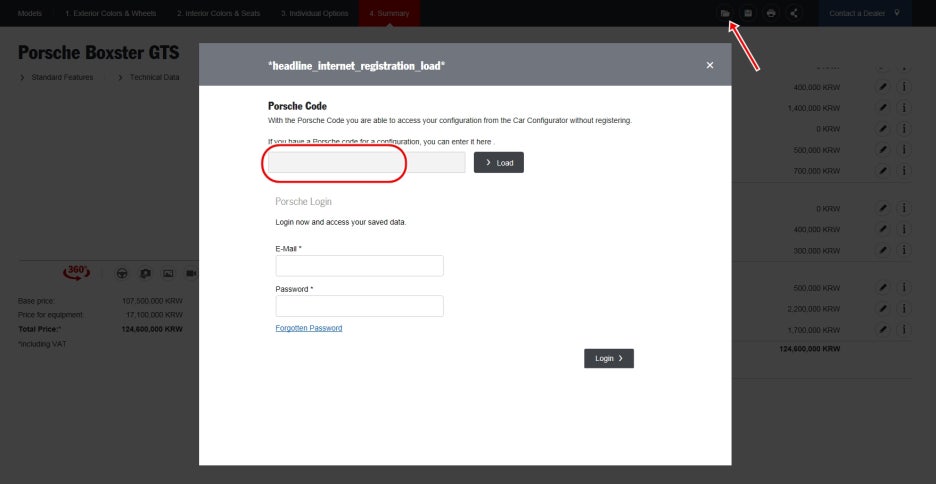Open the Exterior Colors & Wheels step
The height and width of the screenshot is (484, 936).
point(110,13)
